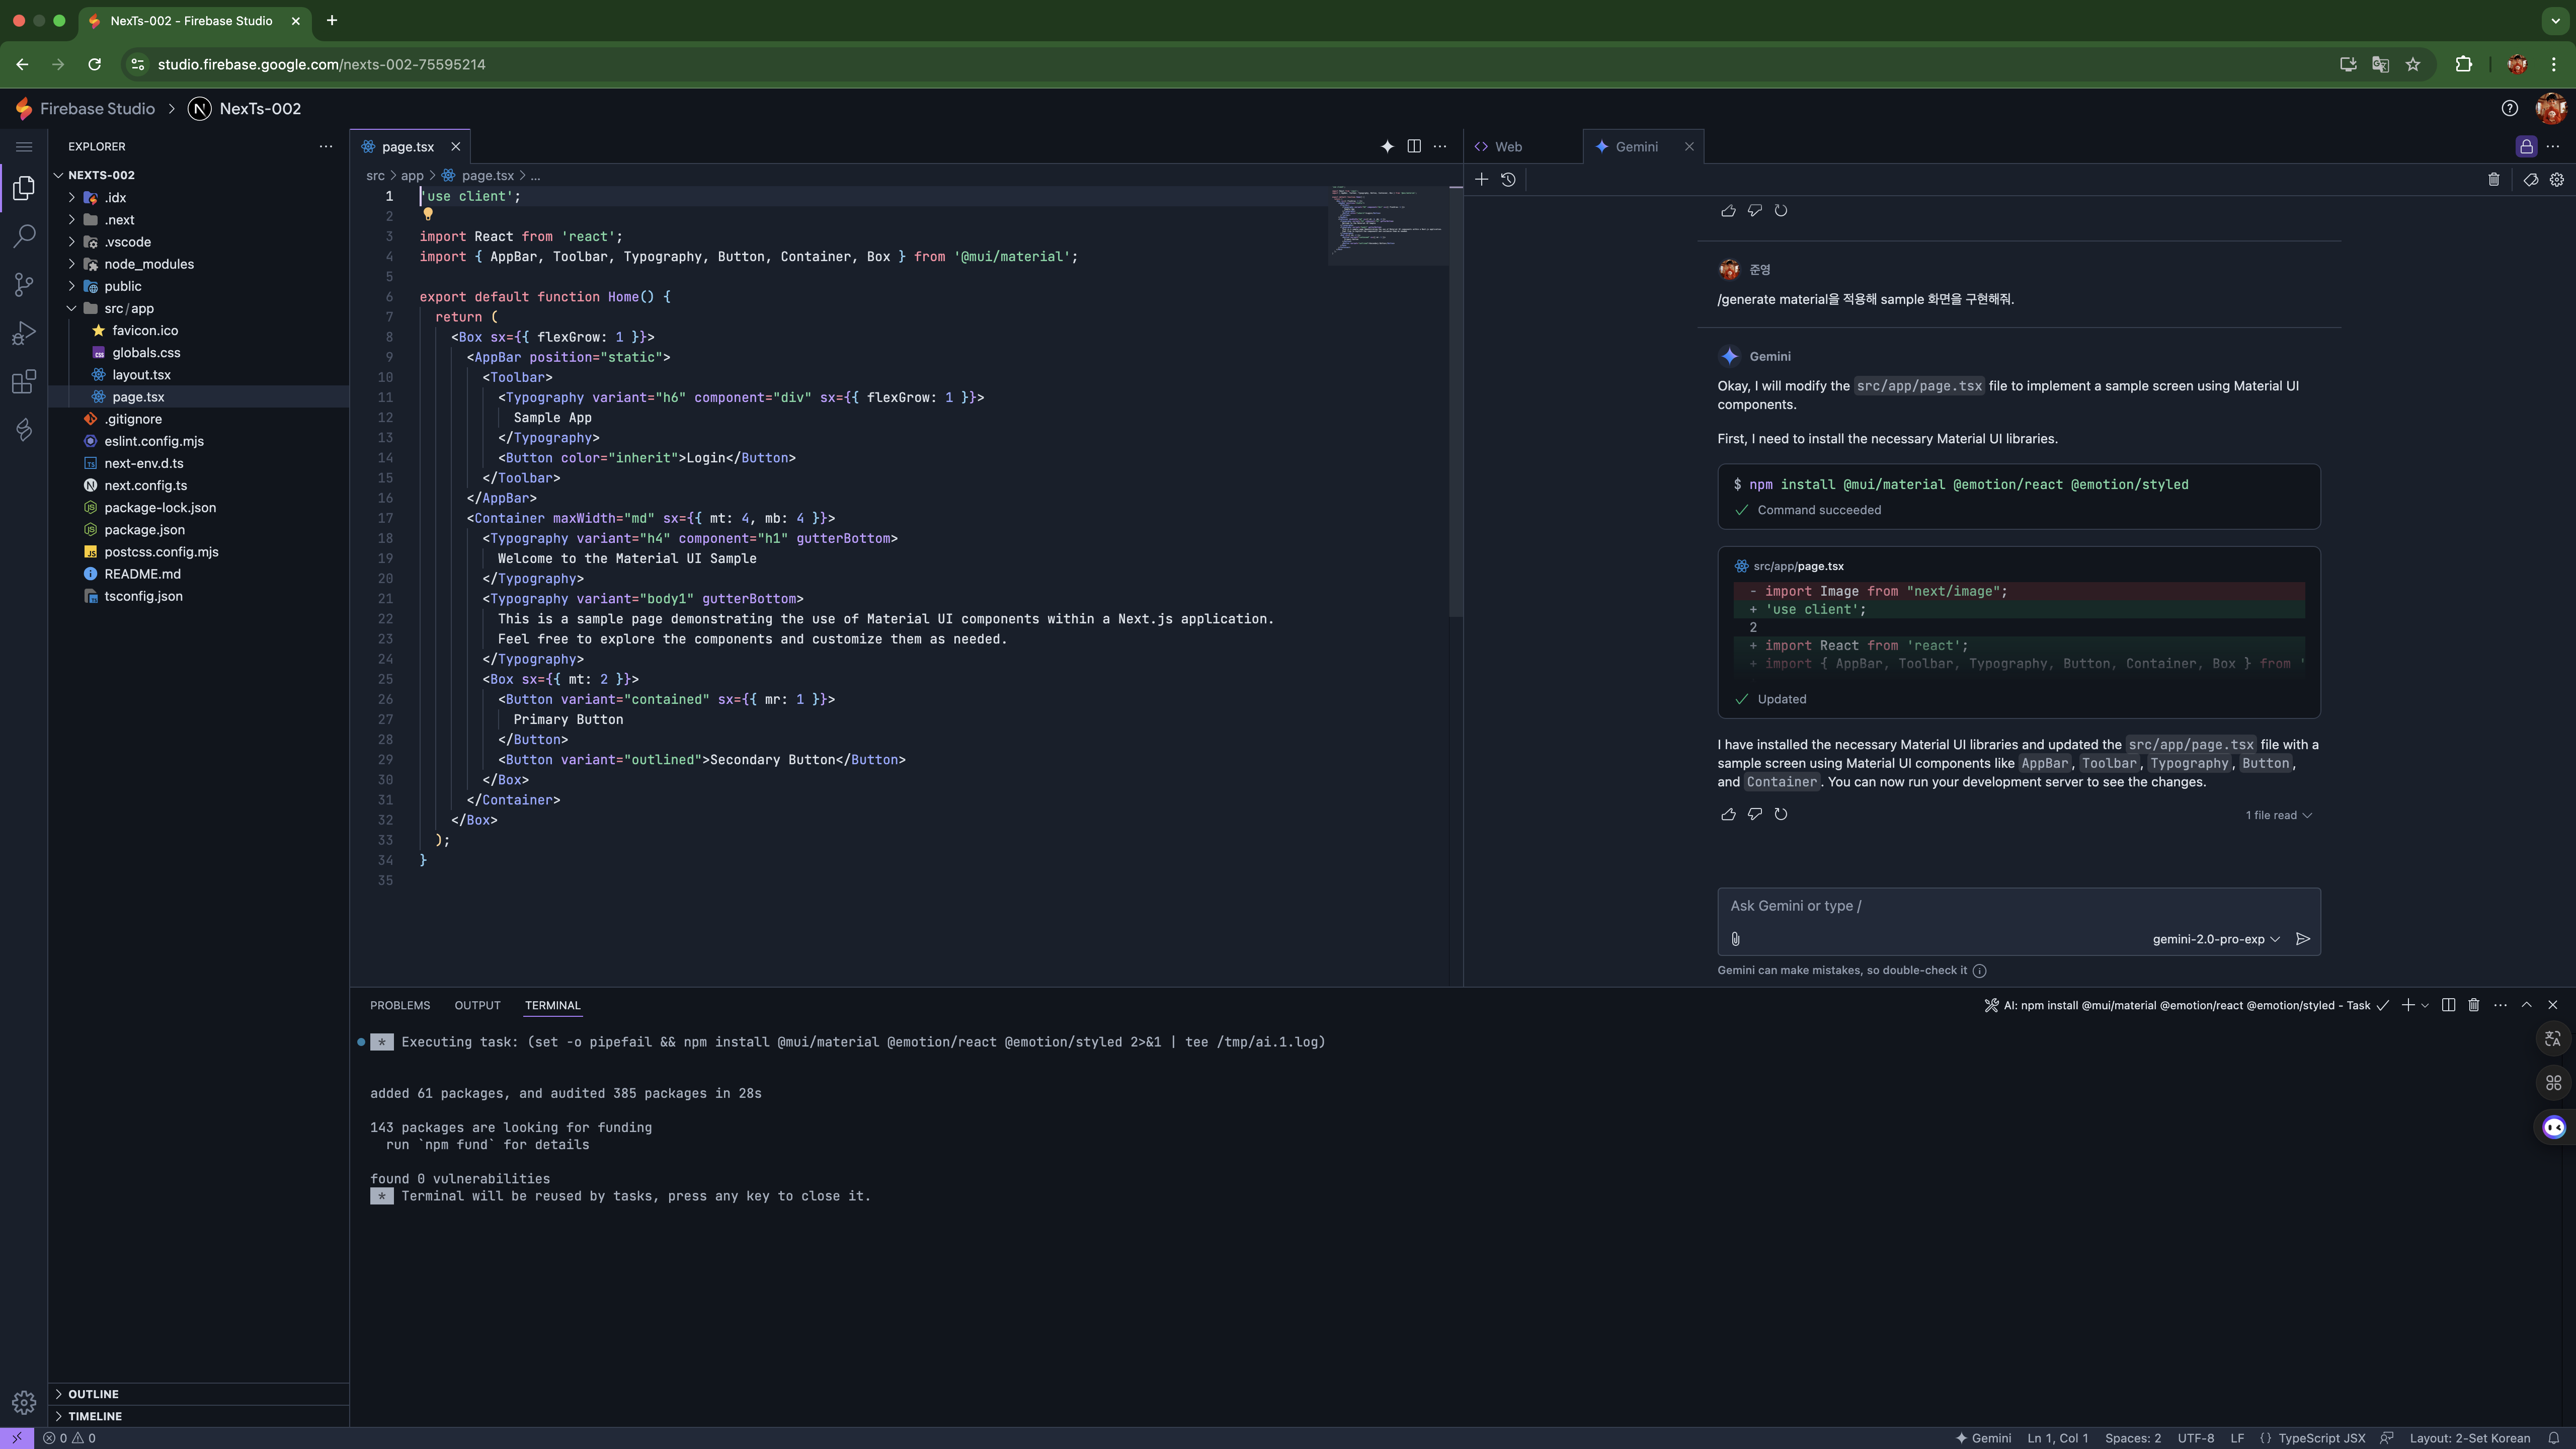Image resolution: width=2576 pixels, height=1449 pixels.
Task: Click thumbs up on Gemini's latest response
Action: (1728, 814)
